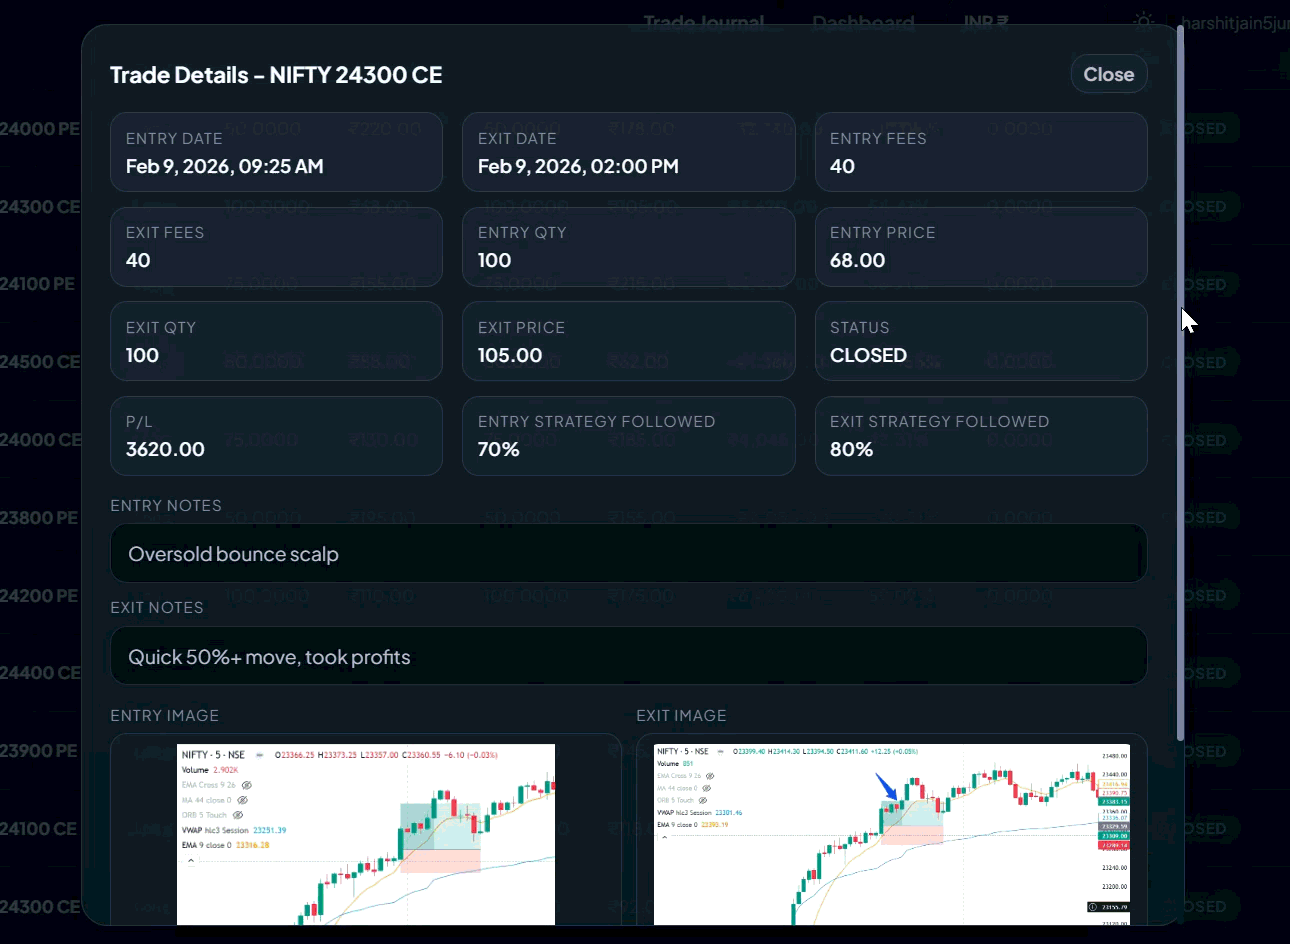
Task: Click the market status icon beside NIFTY · 5 · NSE on entry chart
Action: click(259, 755)
